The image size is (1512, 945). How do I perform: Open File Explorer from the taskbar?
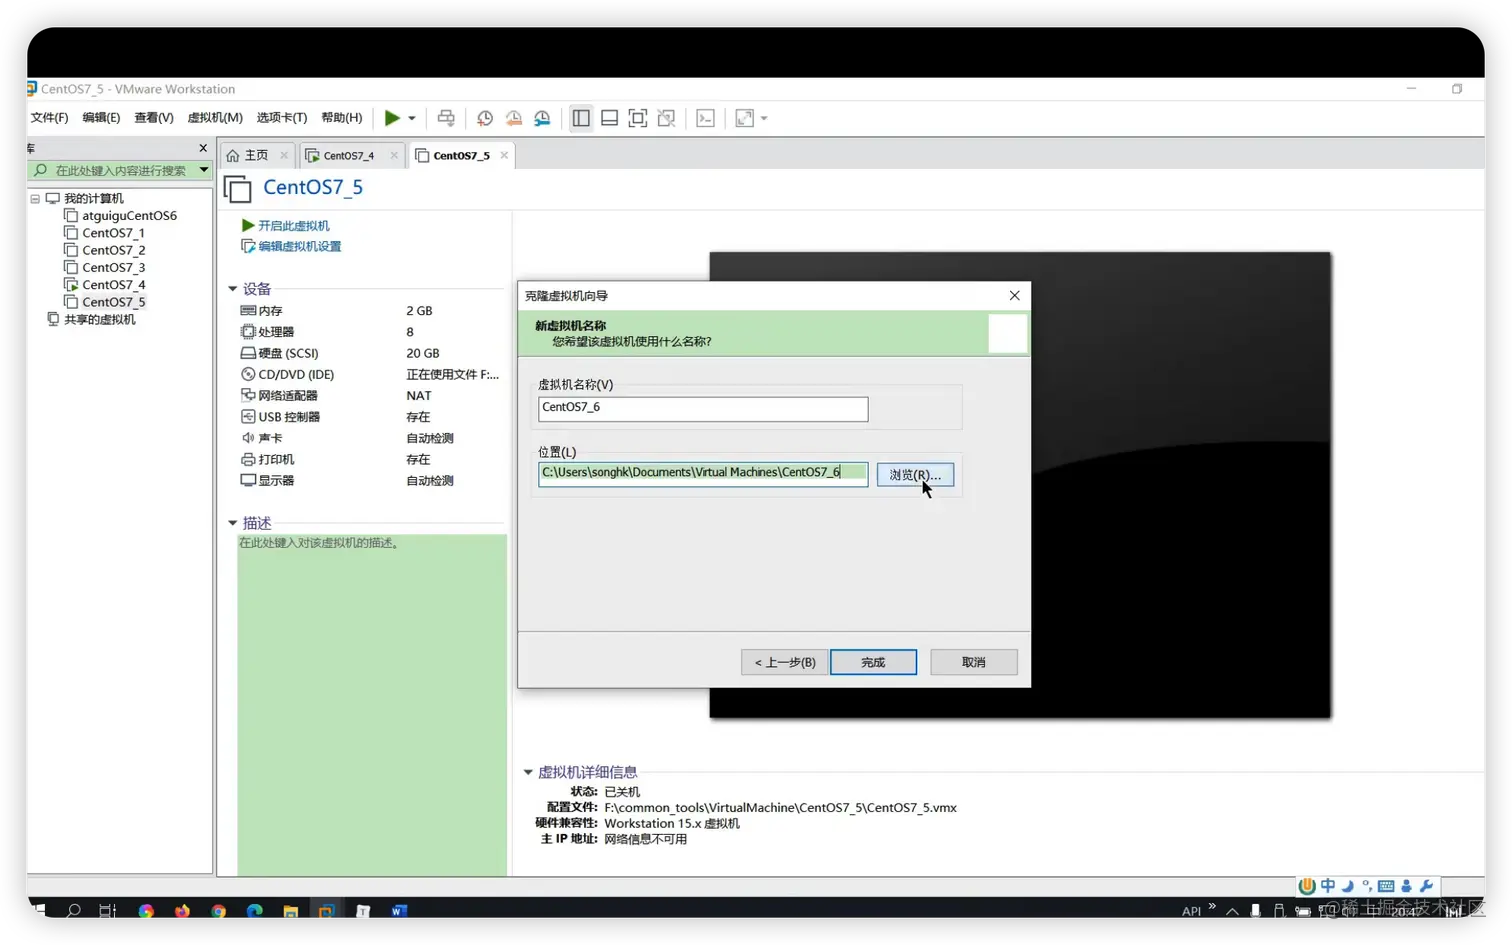[x=291, y=911]
